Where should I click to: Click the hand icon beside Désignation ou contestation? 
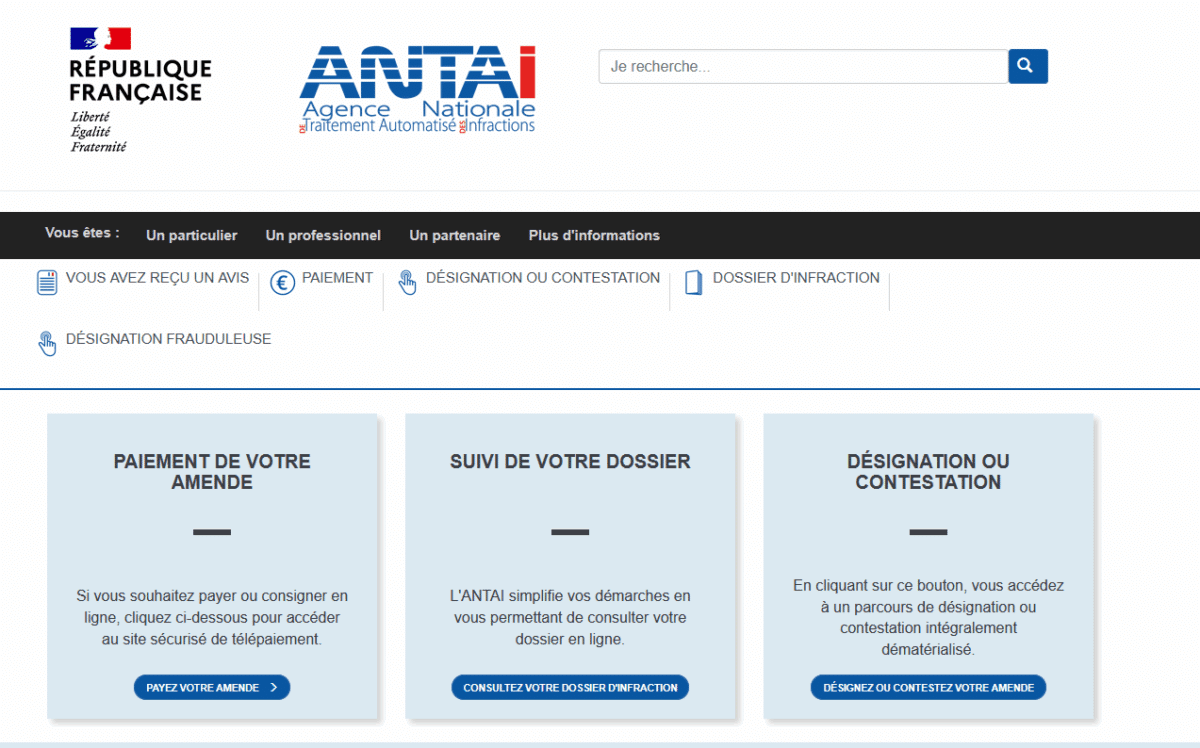click(407, 282)
